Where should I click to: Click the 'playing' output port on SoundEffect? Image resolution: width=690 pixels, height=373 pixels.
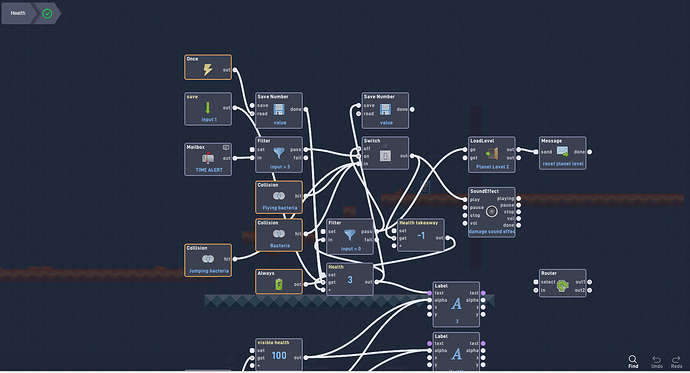(519, 198)
